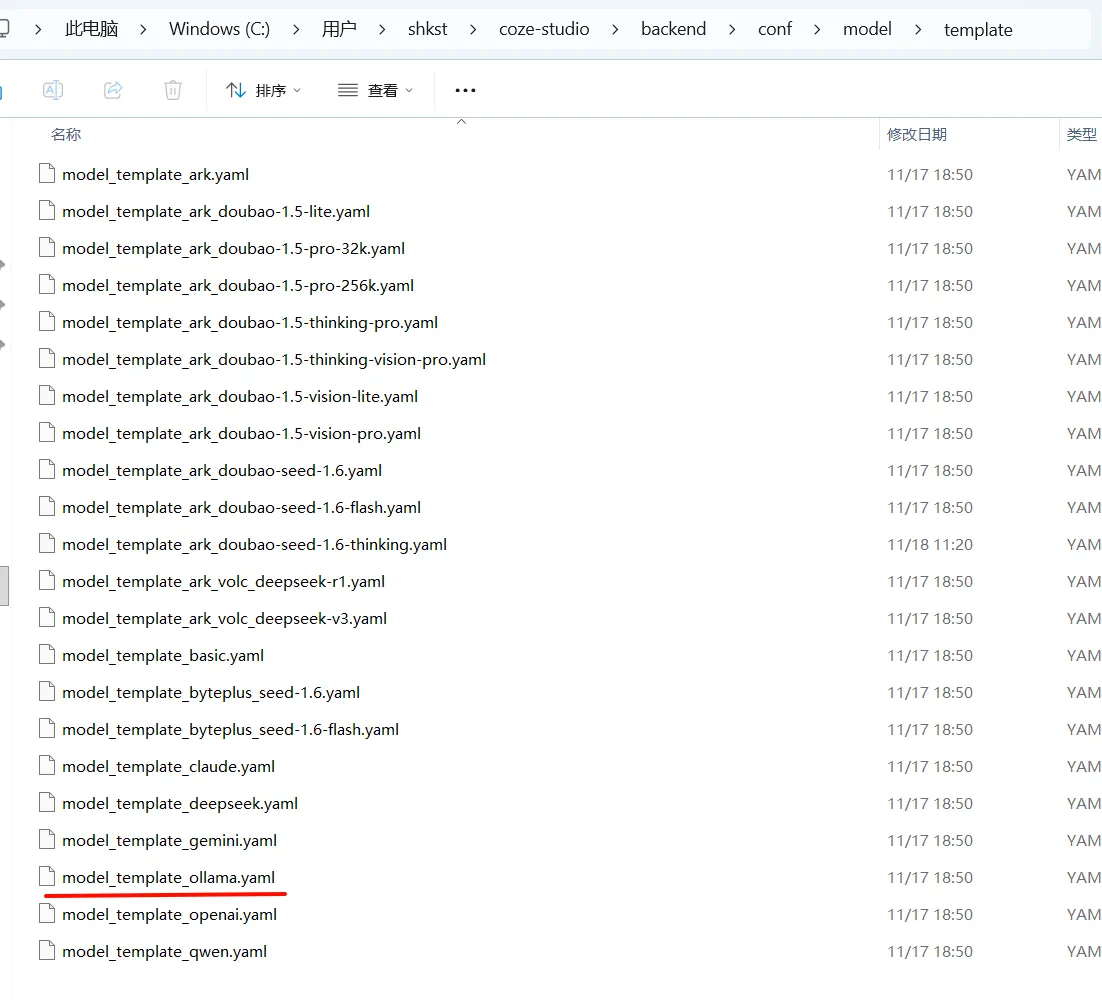1102x1000 pixels.
Task: Select file model_template_ark_doubao-seed-1.6-flash.yaml
Action: click(241, 508)
